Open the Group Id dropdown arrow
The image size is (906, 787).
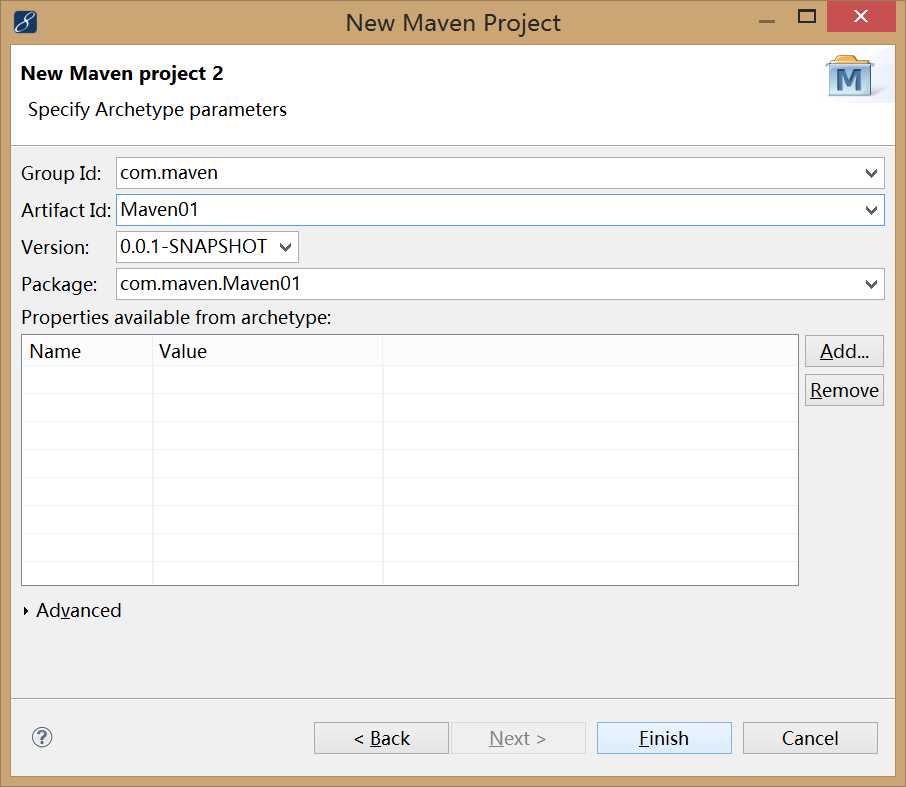pos(871,173)
